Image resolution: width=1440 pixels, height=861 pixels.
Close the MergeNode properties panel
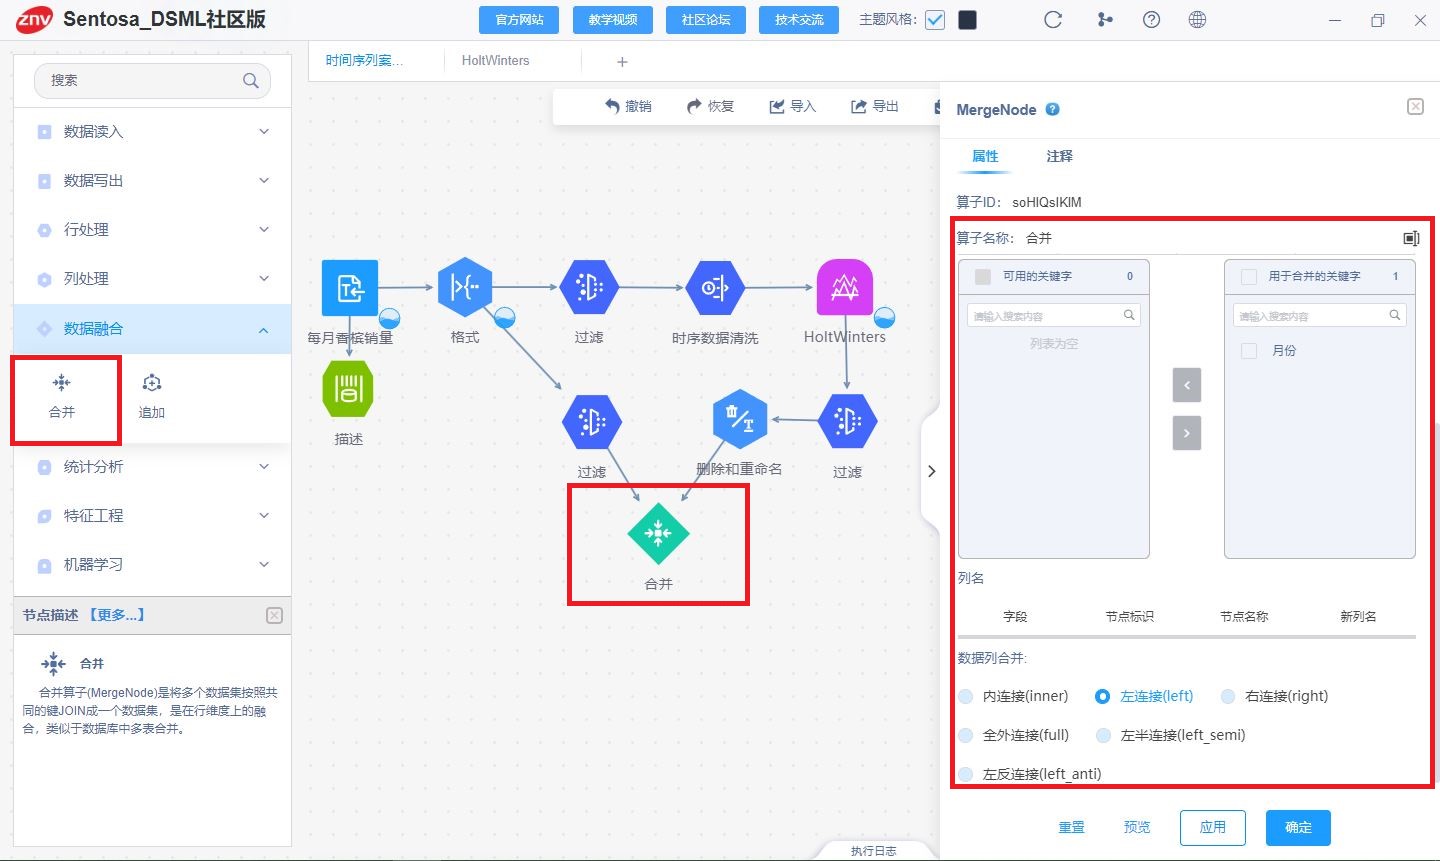click(x=1415, y=107)
